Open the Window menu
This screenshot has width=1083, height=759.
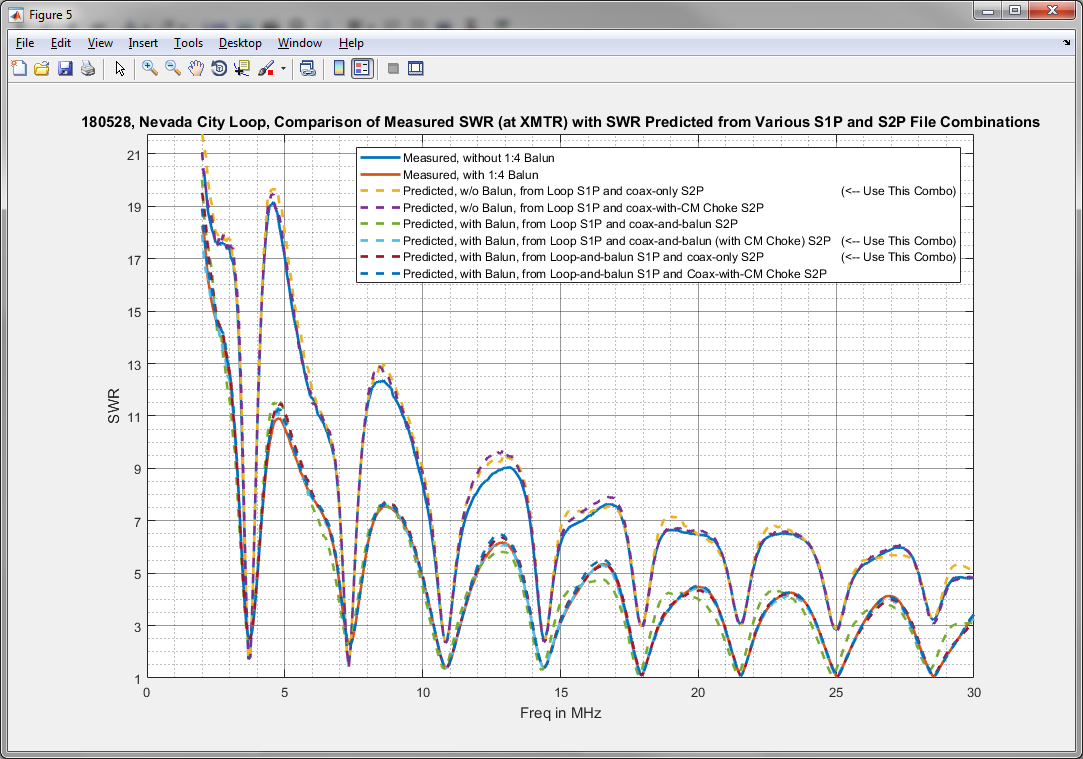pos(300,43)
